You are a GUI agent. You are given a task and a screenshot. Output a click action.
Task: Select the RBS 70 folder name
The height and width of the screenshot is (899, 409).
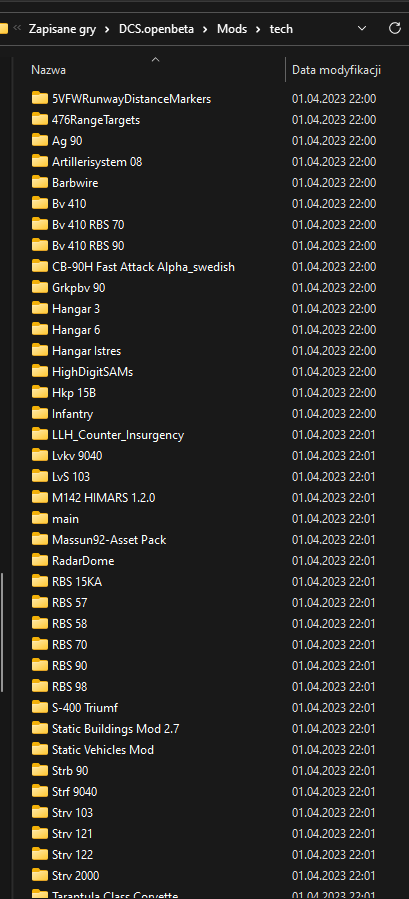coord(69,645)
